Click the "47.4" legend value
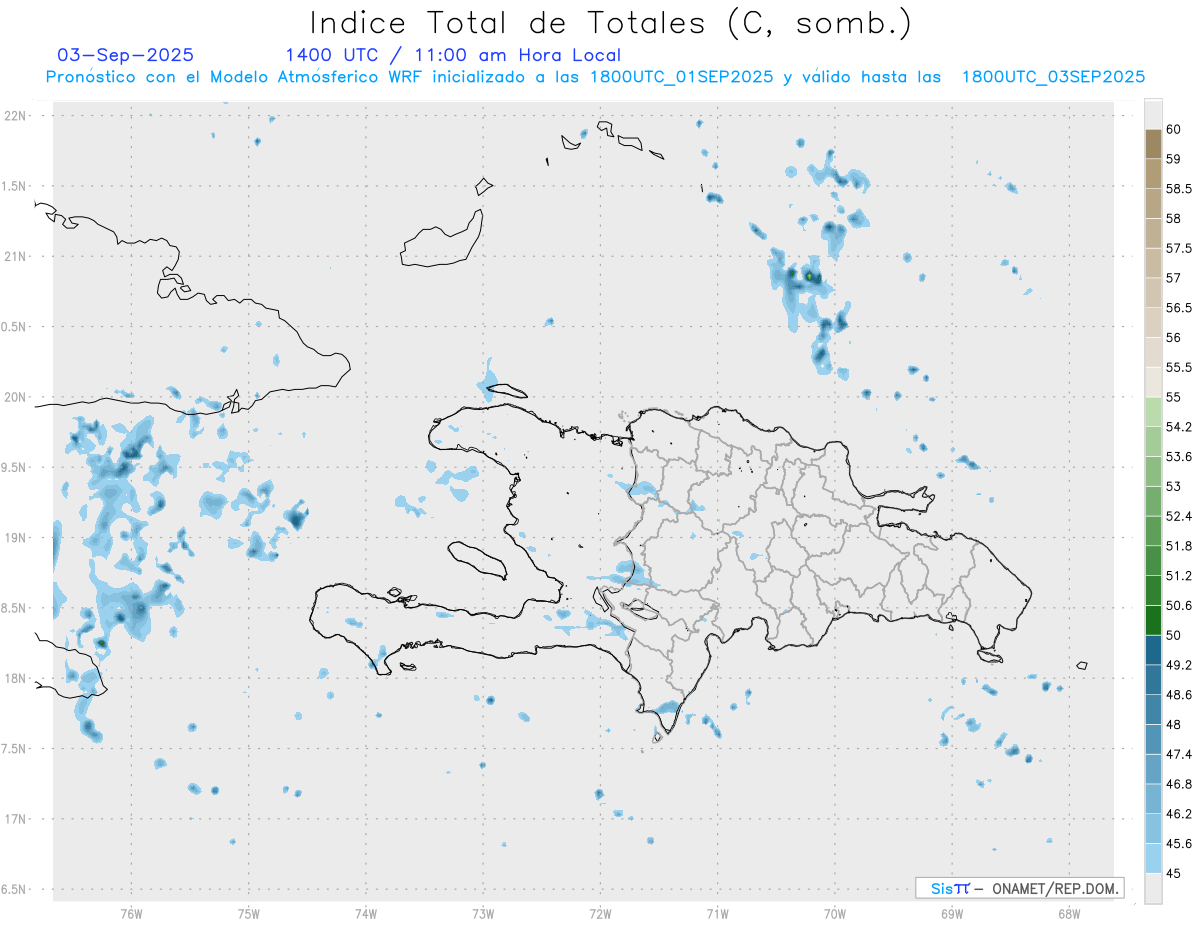 [1178, 754]
